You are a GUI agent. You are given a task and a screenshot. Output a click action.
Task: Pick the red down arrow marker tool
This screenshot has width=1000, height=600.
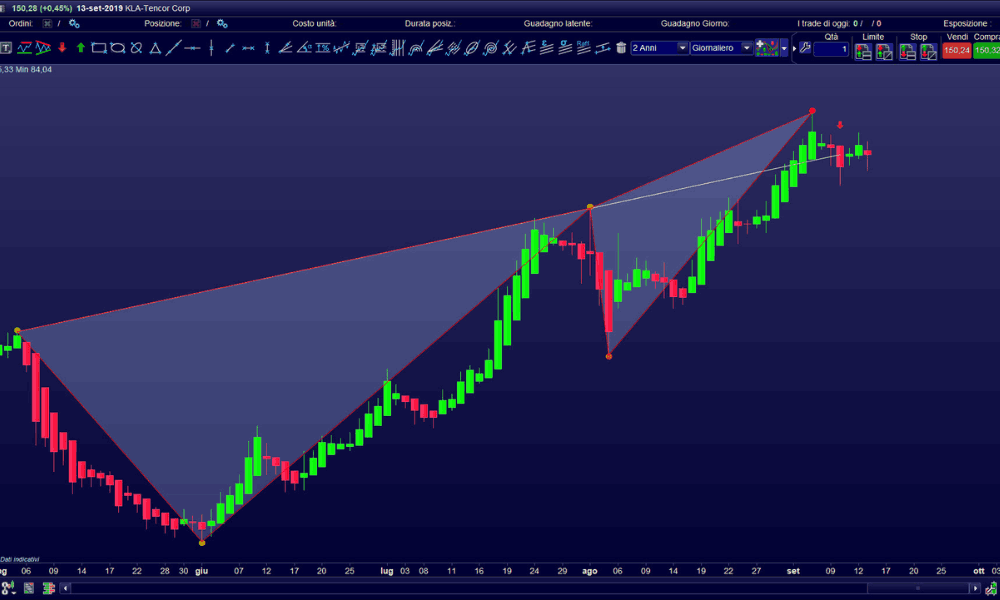[62, 47]
